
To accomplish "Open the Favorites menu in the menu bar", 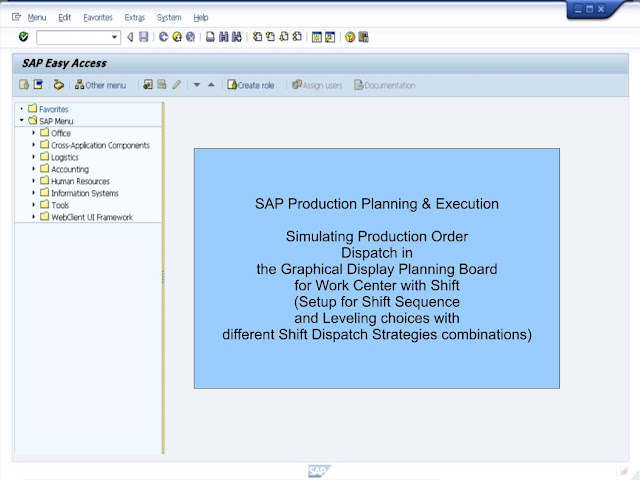I will [x=98, y=18].
